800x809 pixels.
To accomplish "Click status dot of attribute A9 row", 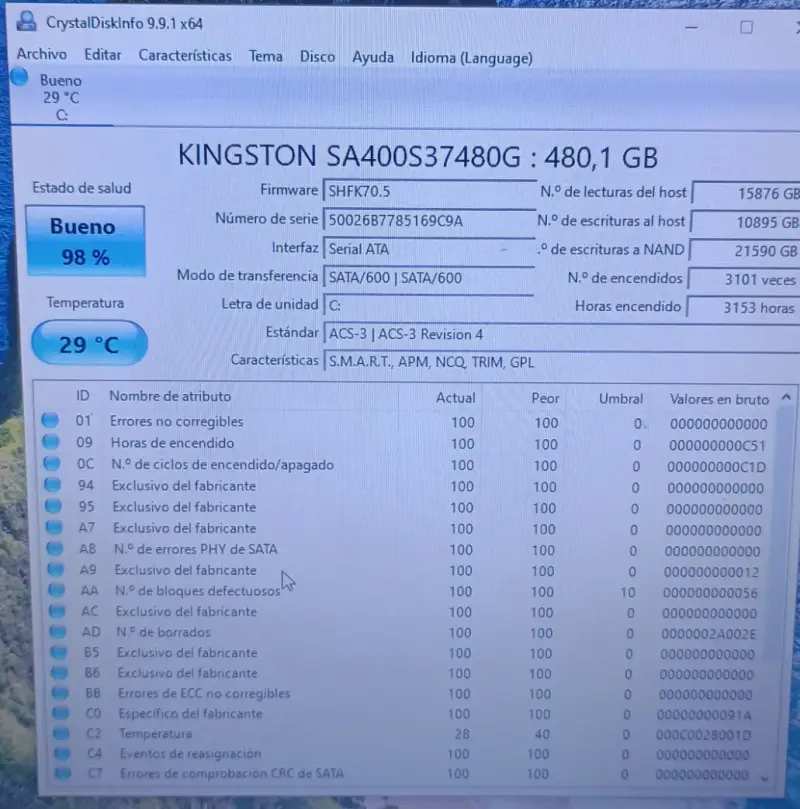I will (56, 569).
